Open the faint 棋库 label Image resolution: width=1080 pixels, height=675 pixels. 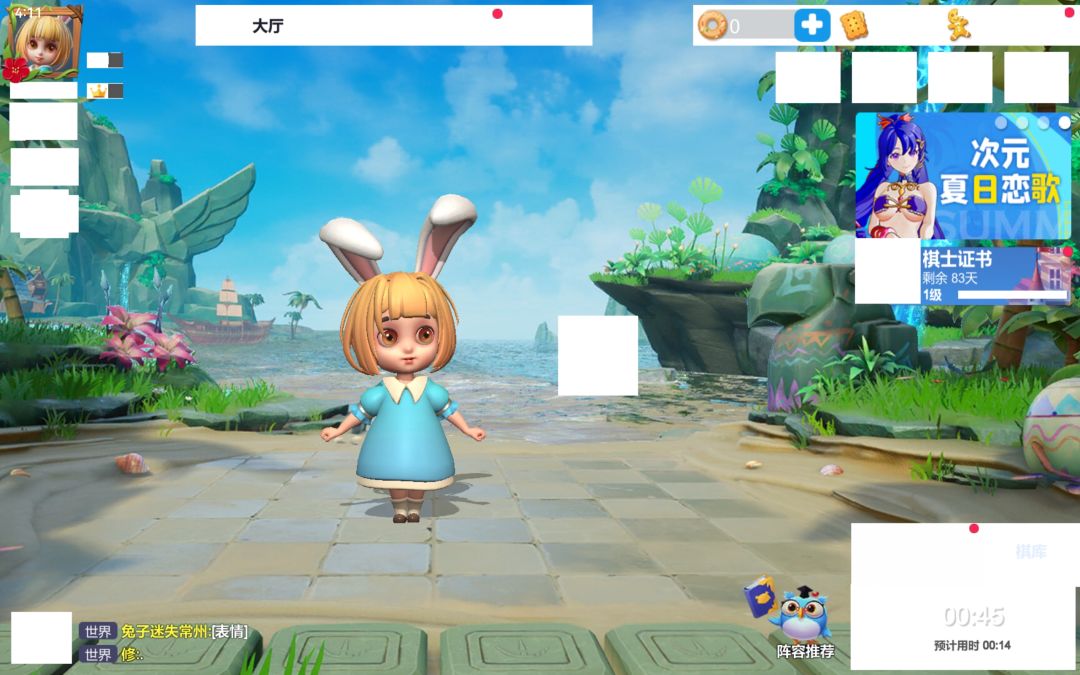[1031, 551]
